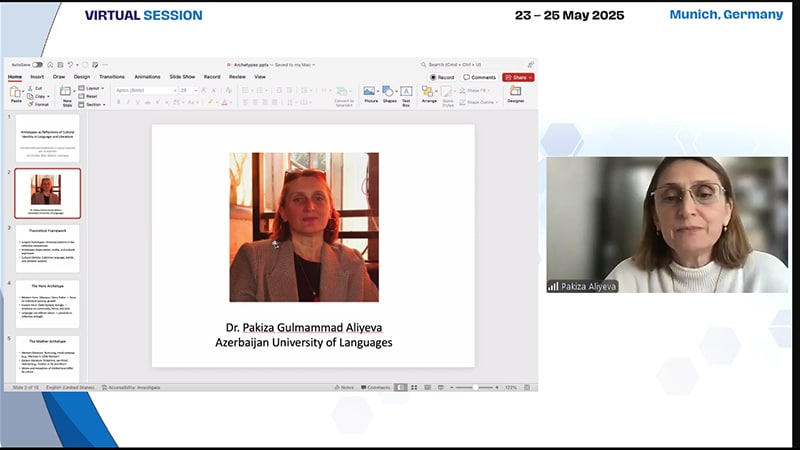Switch to the Transitions ribbon tab
The image size is (800, 450).
click(112, 76)
